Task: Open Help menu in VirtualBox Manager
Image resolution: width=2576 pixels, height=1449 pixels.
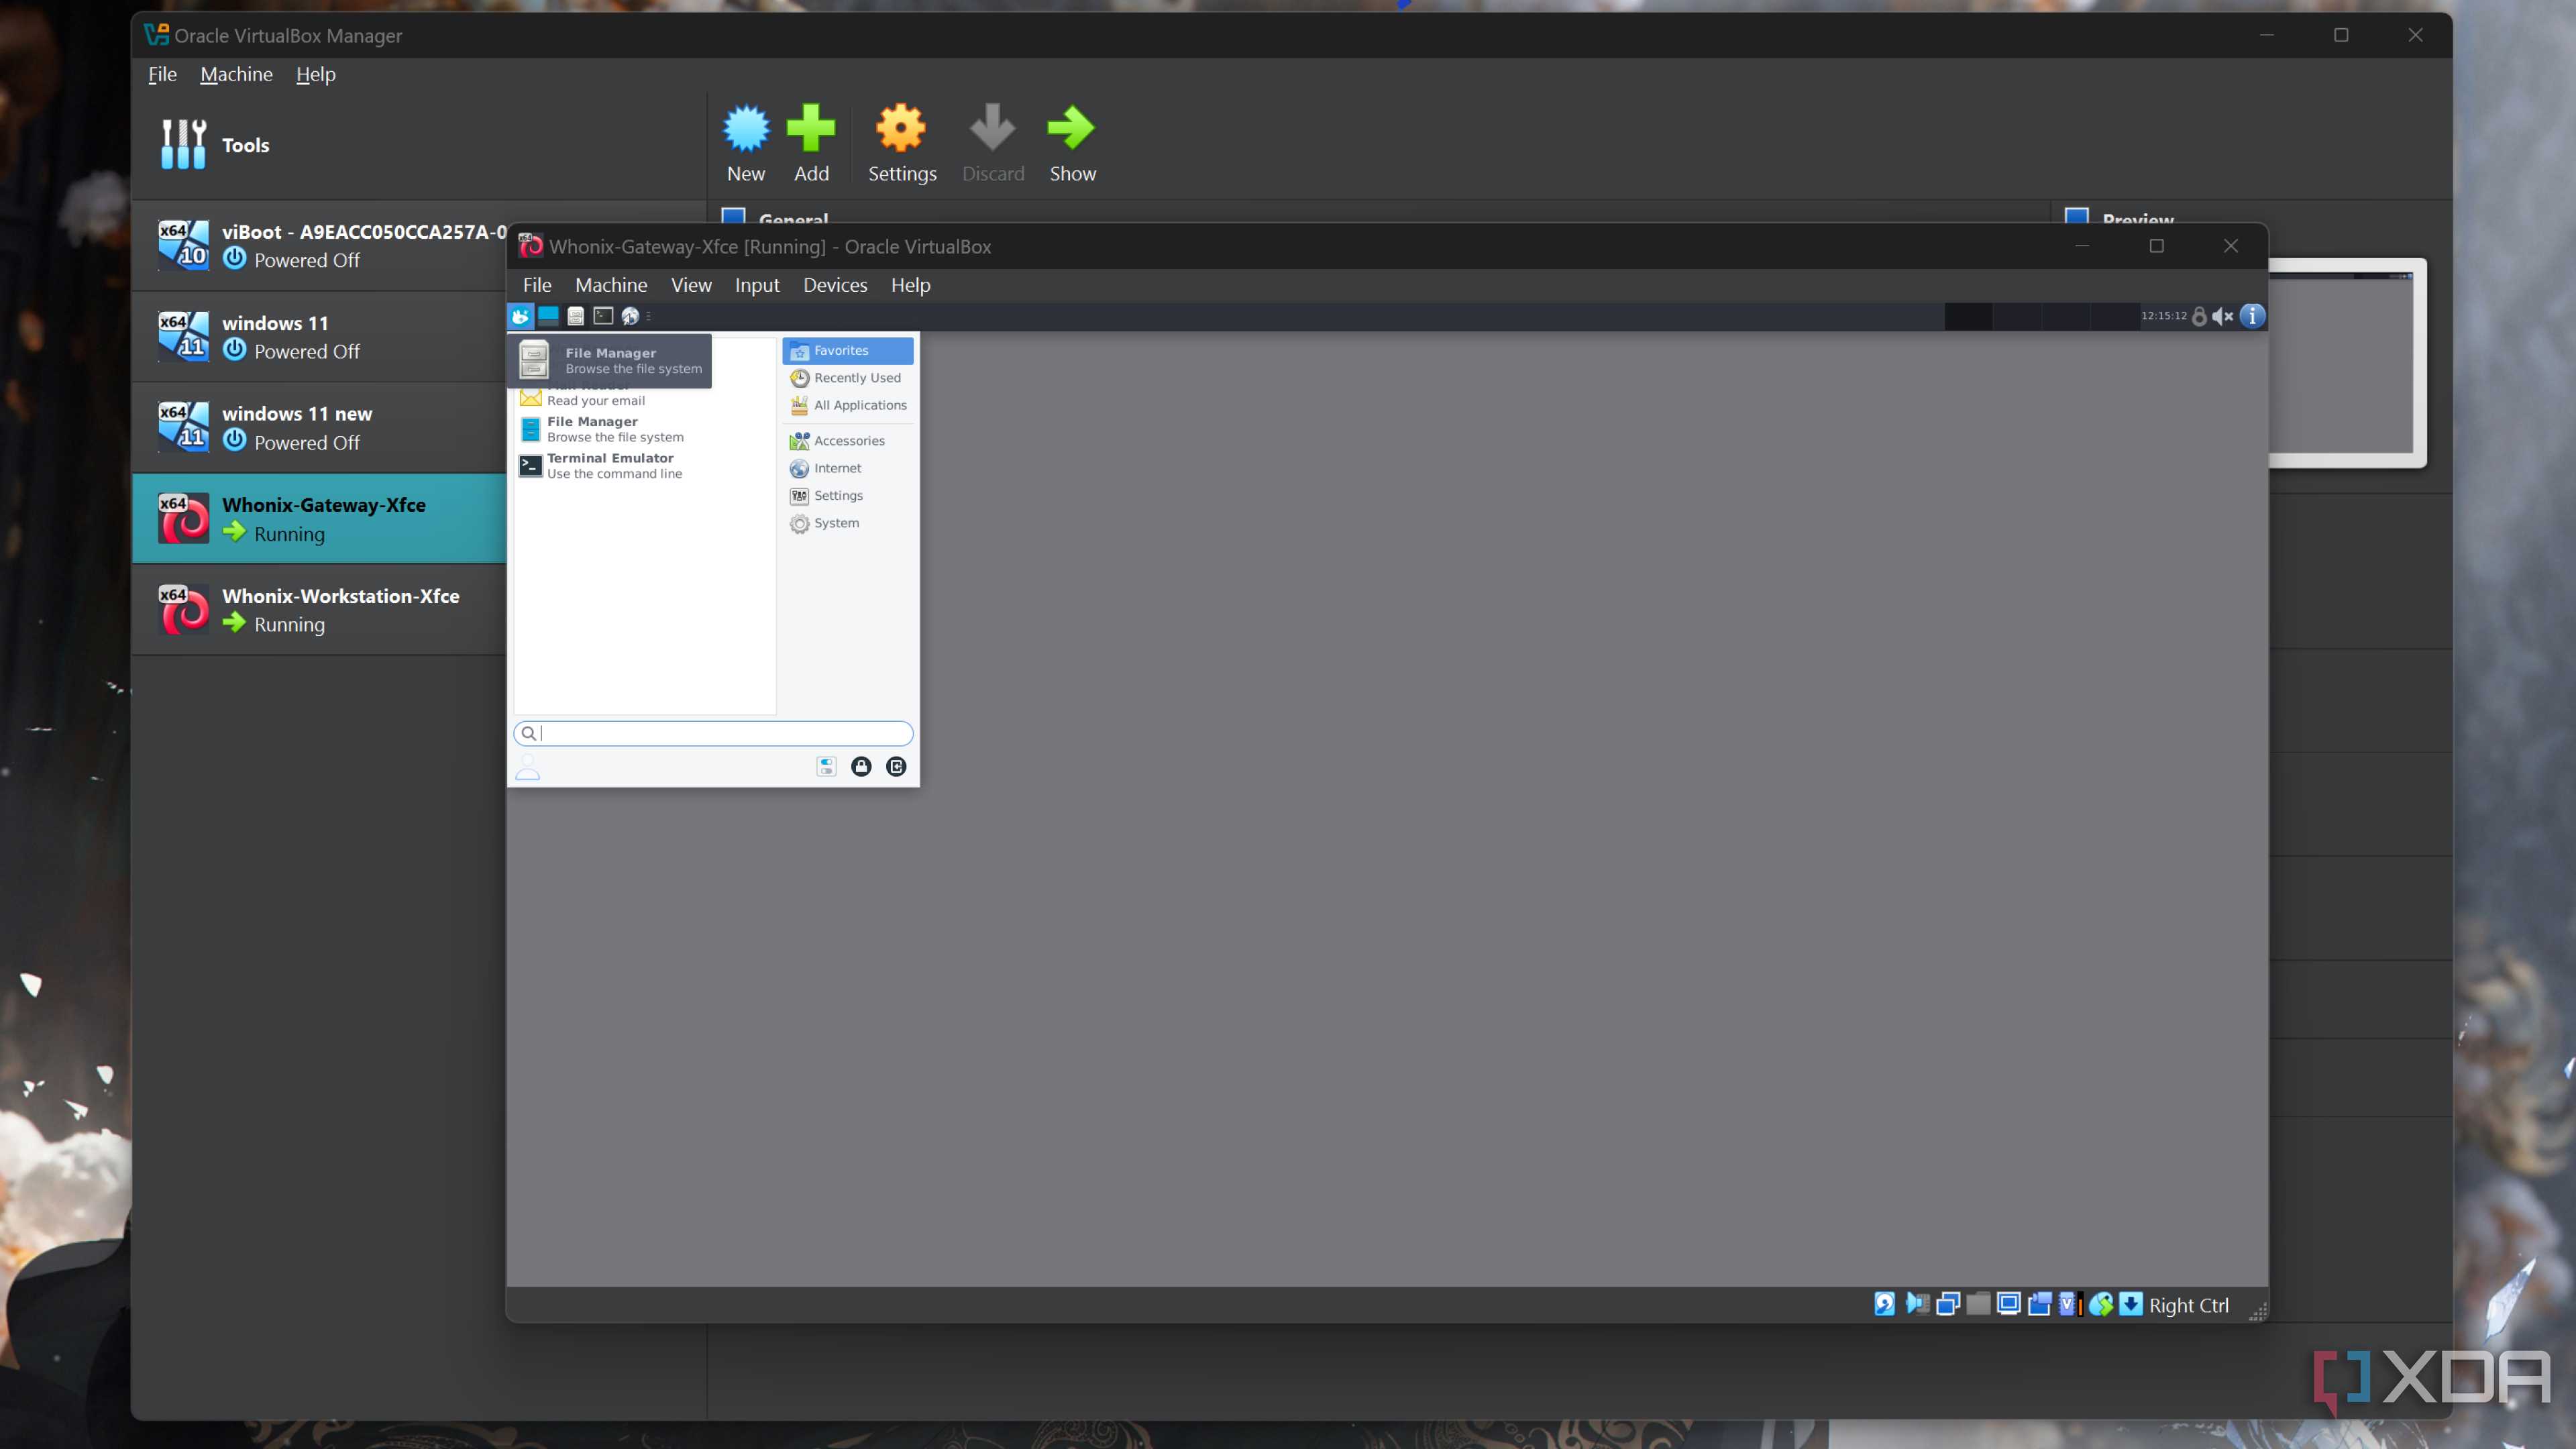Action: (316, 74)
